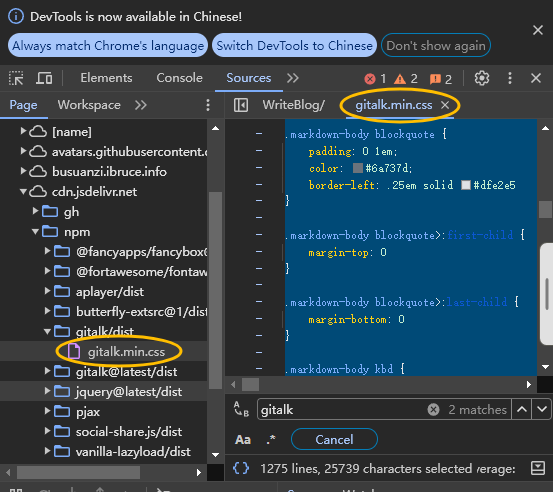Select the gitalk.min.css file icon in tree

pyautogui.click(x=74, y=351)
